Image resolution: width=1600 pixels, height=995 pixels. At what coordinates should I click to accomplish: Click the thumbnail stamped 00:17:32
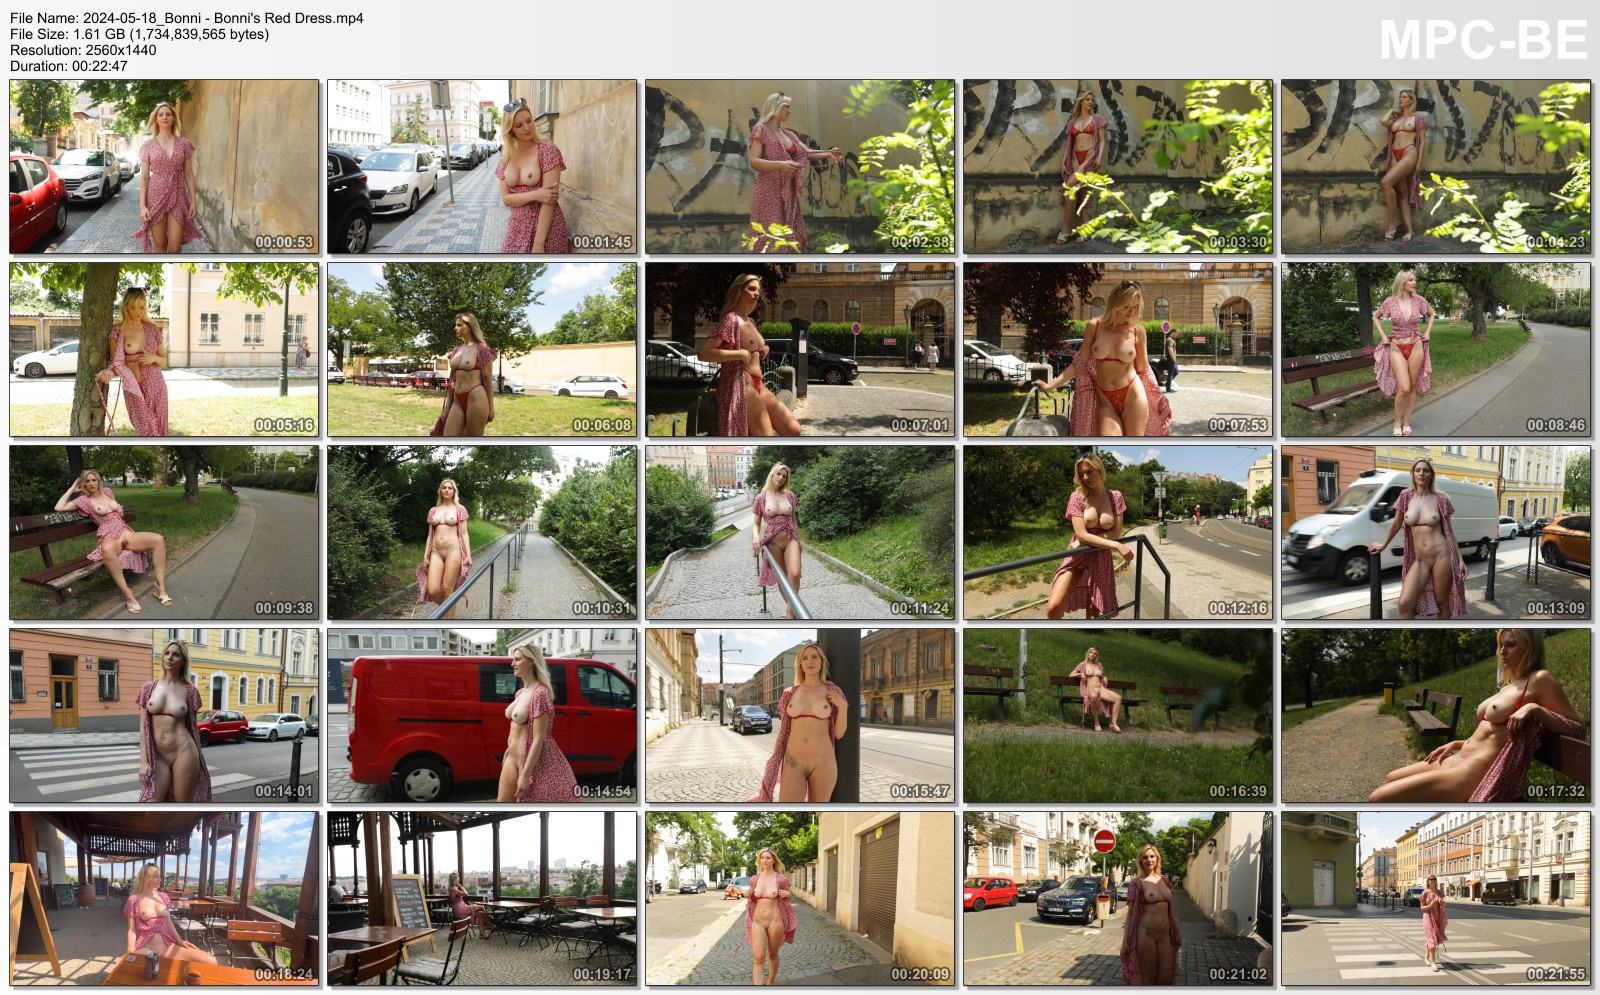1436,716
